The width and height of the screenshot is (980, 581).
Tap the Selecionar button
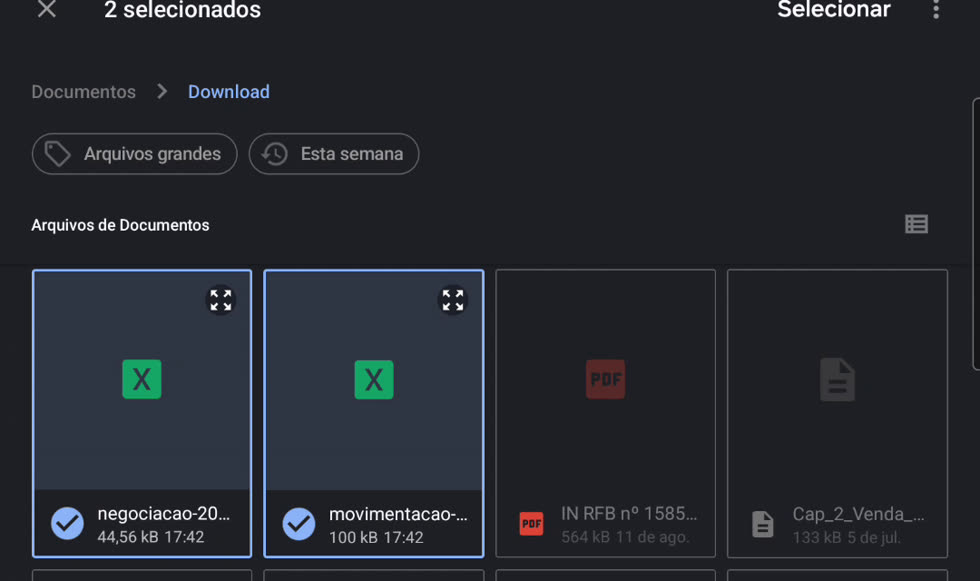click(x=834, y=9)
